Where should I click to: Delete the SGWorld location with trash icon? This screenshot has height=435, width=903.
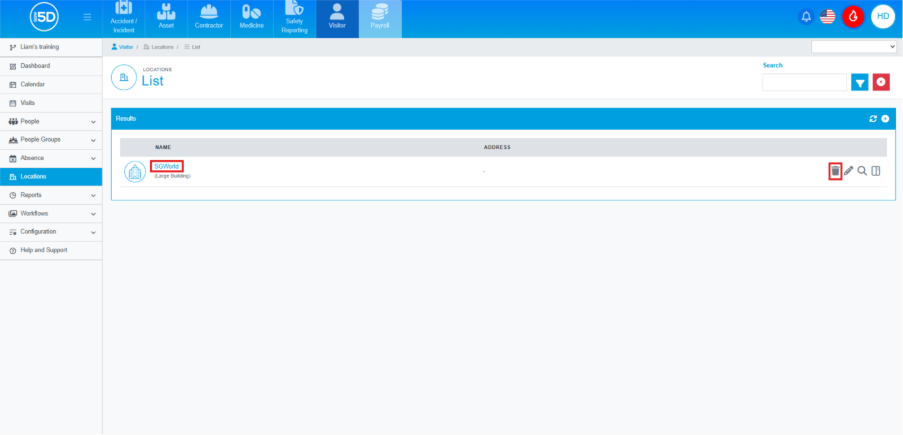pyautogui.click(x=835, y=171)
